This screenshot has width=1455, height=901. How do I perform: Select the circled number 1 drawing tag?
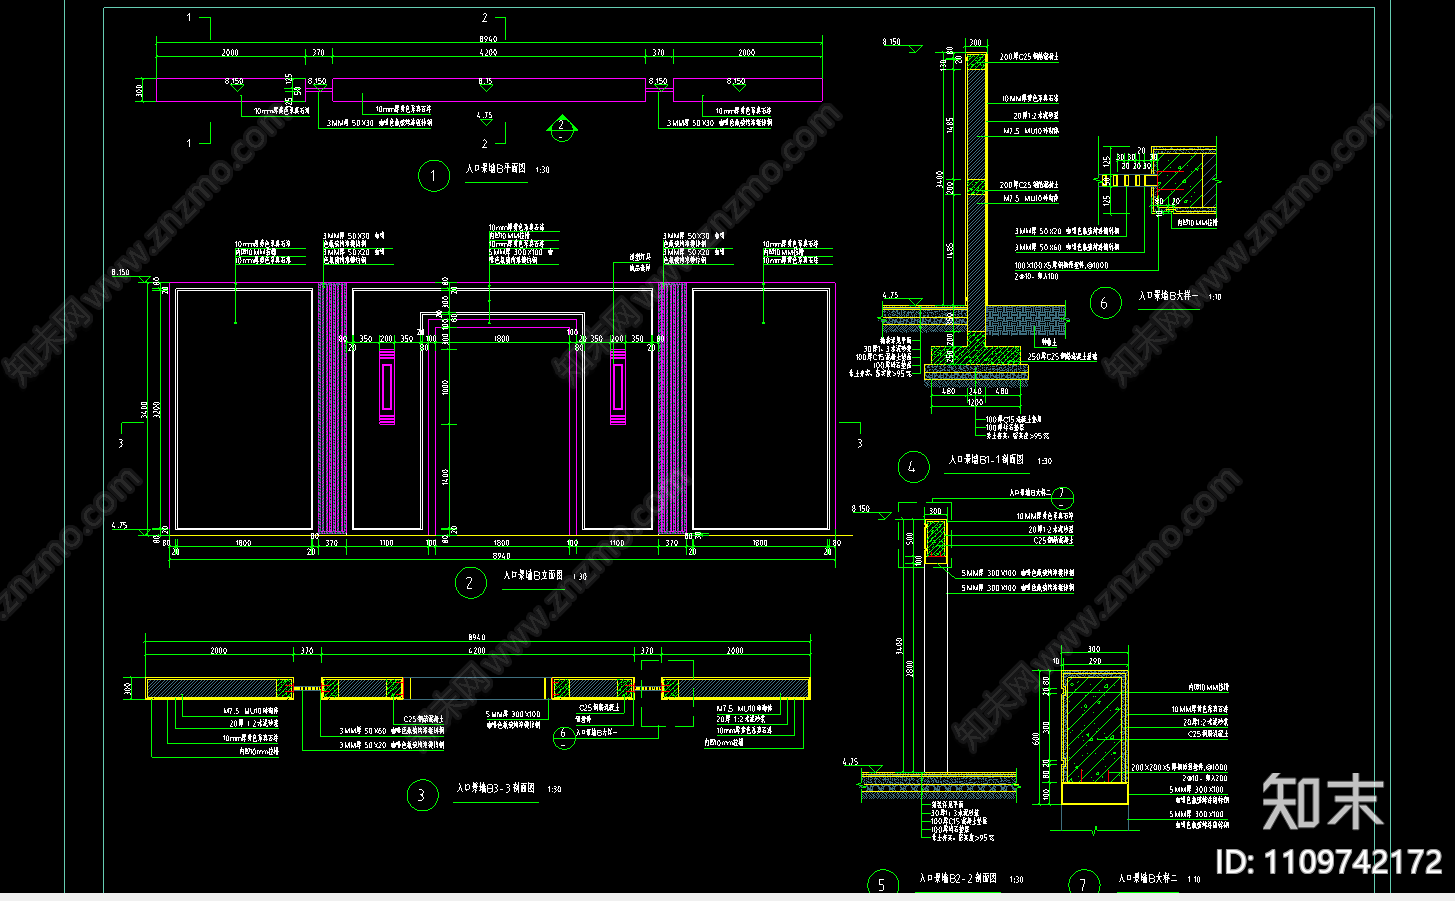point(433,177)
